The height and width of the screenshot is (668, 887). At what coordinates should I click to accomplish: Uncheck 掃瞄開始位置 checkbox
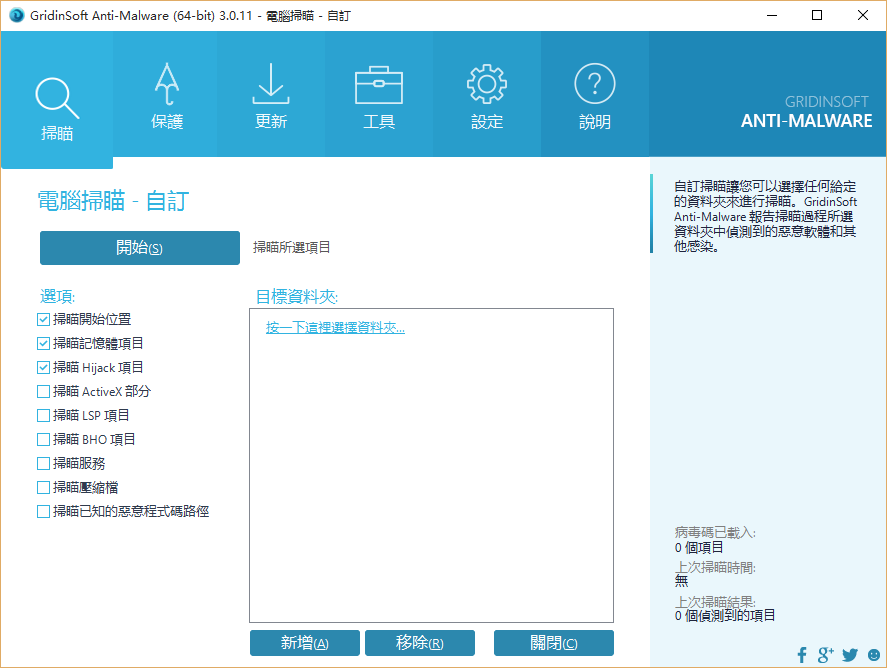click(43, 320)
